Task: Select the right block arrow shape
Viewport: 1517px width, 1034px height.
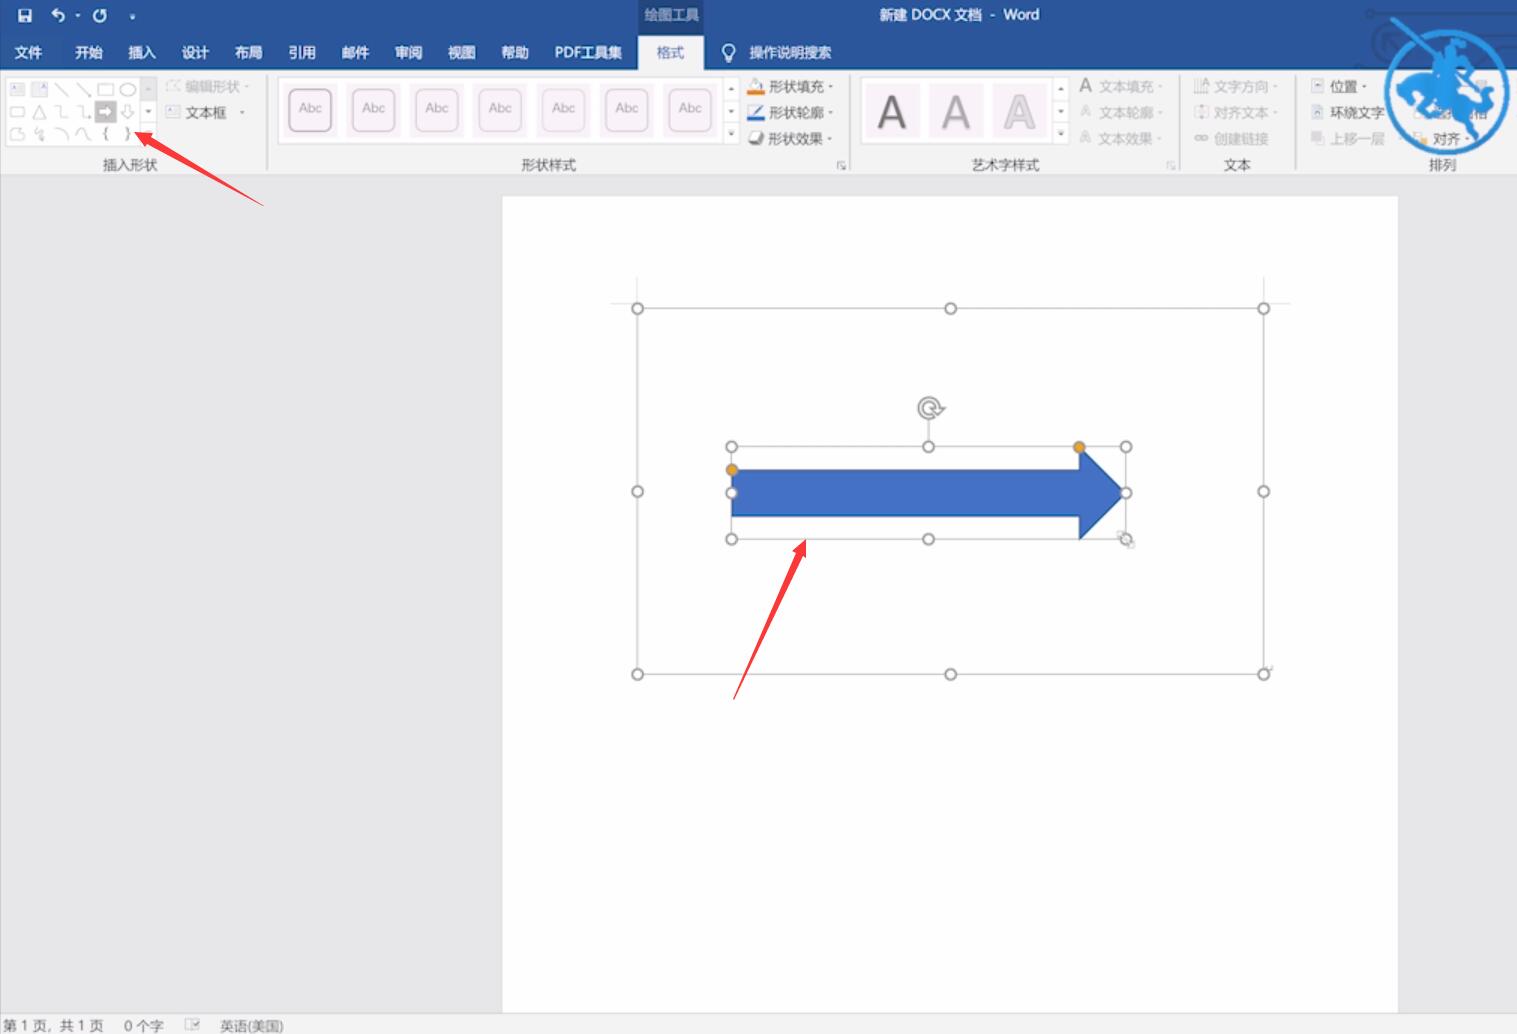Action: [106, 112]
